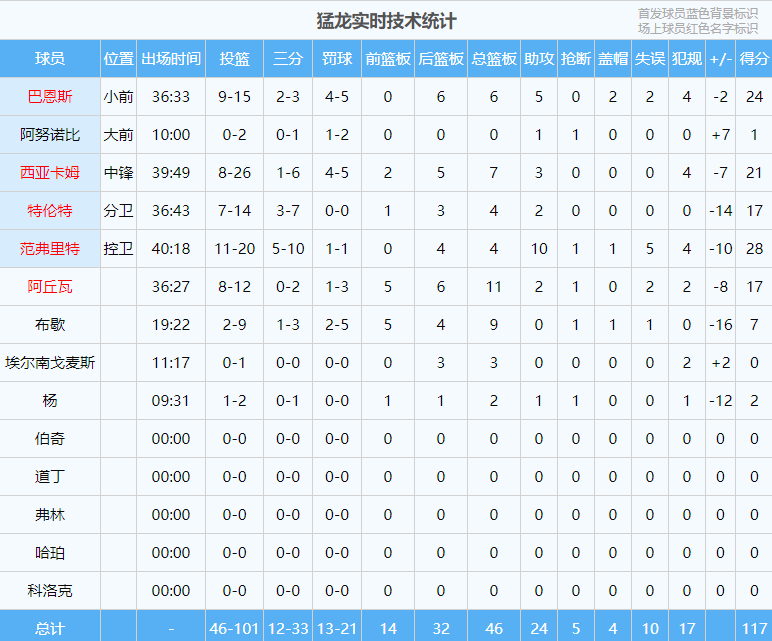Click total free throws 13-21
This screenshot has height=641, width=772.
coord(337,628)
